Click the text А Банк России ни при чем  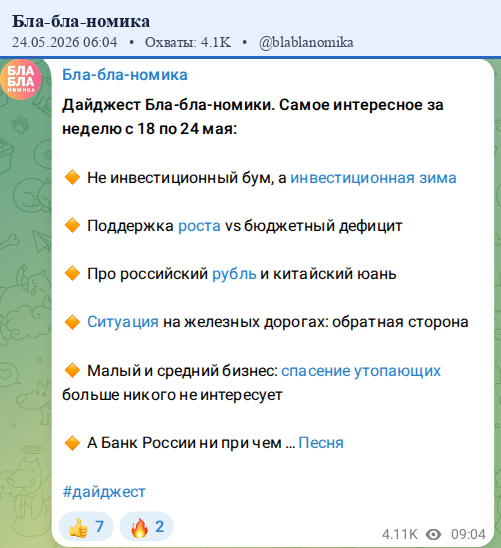tap(184, 443)
